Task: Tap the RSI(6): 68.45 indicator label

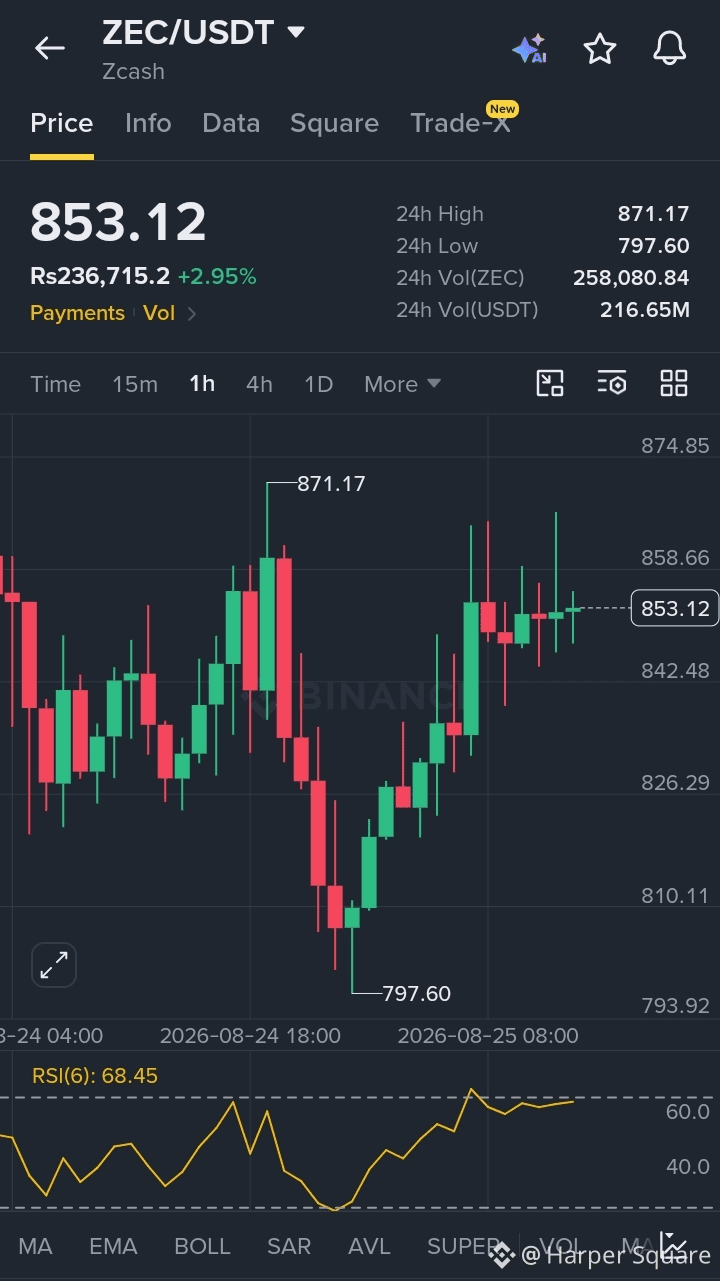Action: (x=95, y=1076)
